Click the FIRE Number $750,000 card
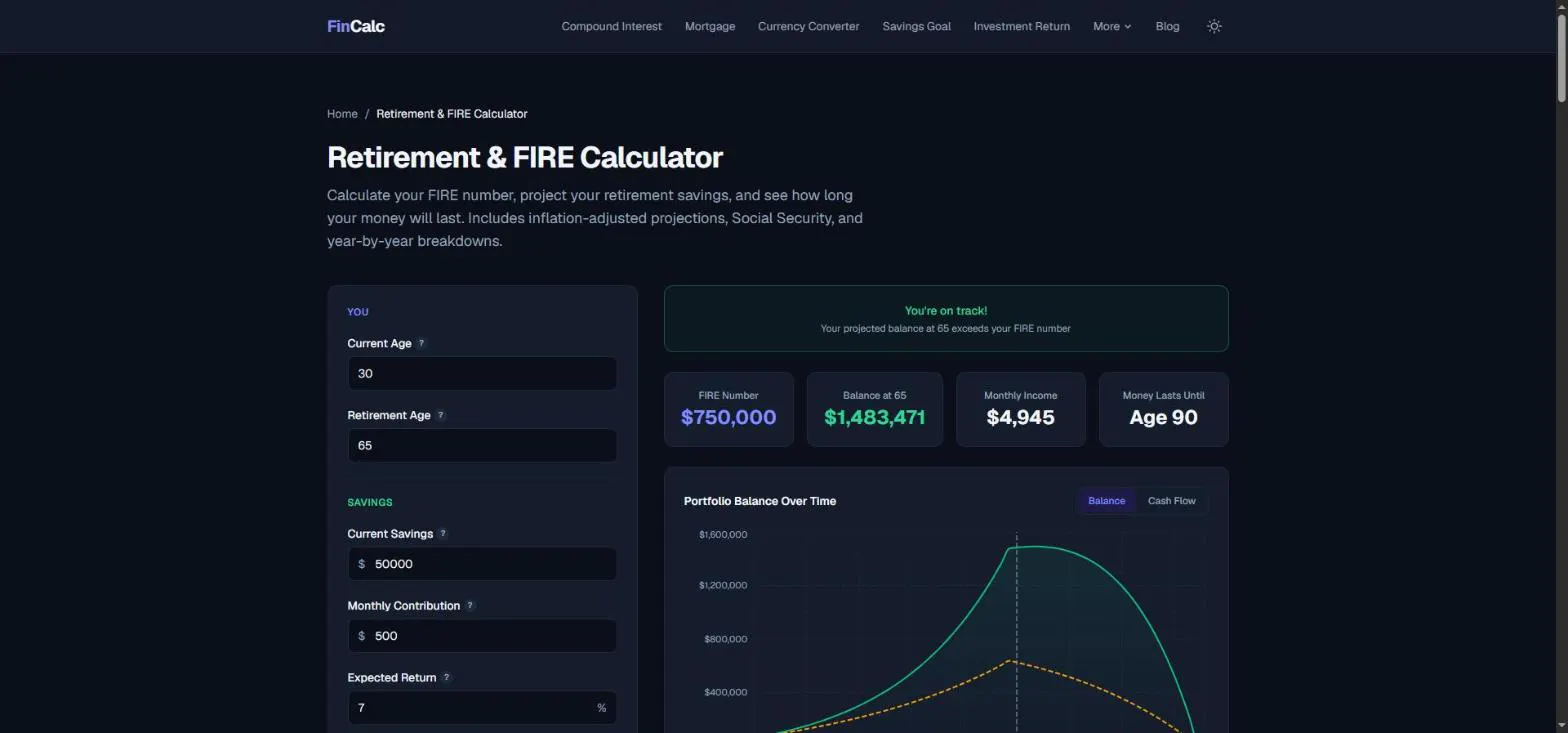Screen dimensions: 1568x733 click(729, 409)
